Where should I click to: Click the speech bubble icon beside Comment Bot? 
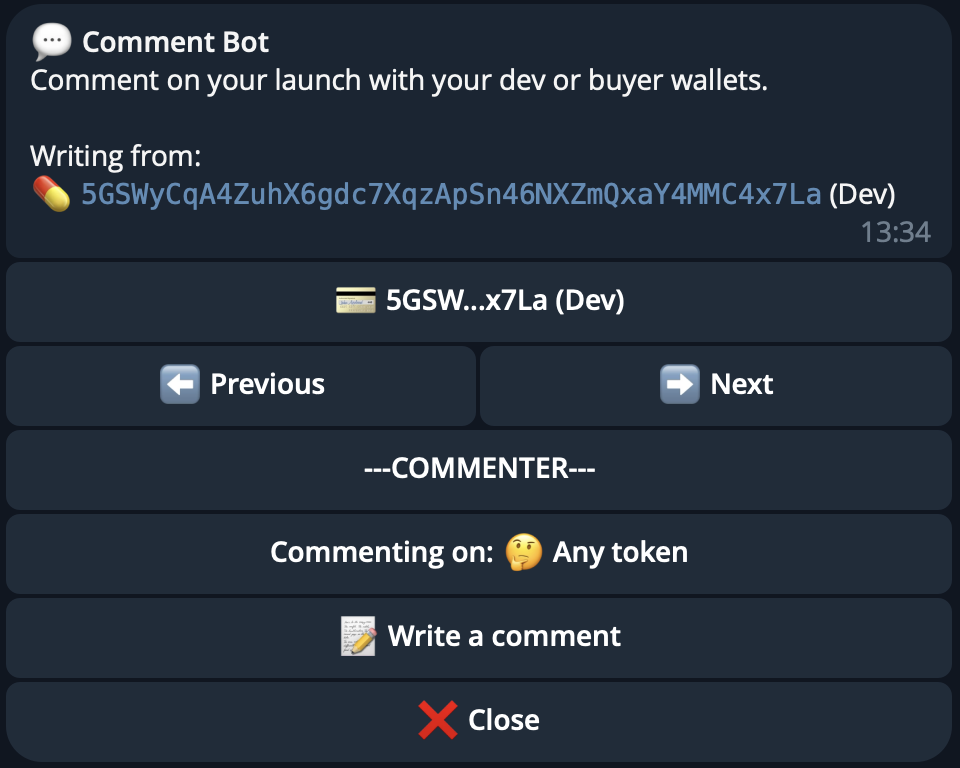[52, 42]
